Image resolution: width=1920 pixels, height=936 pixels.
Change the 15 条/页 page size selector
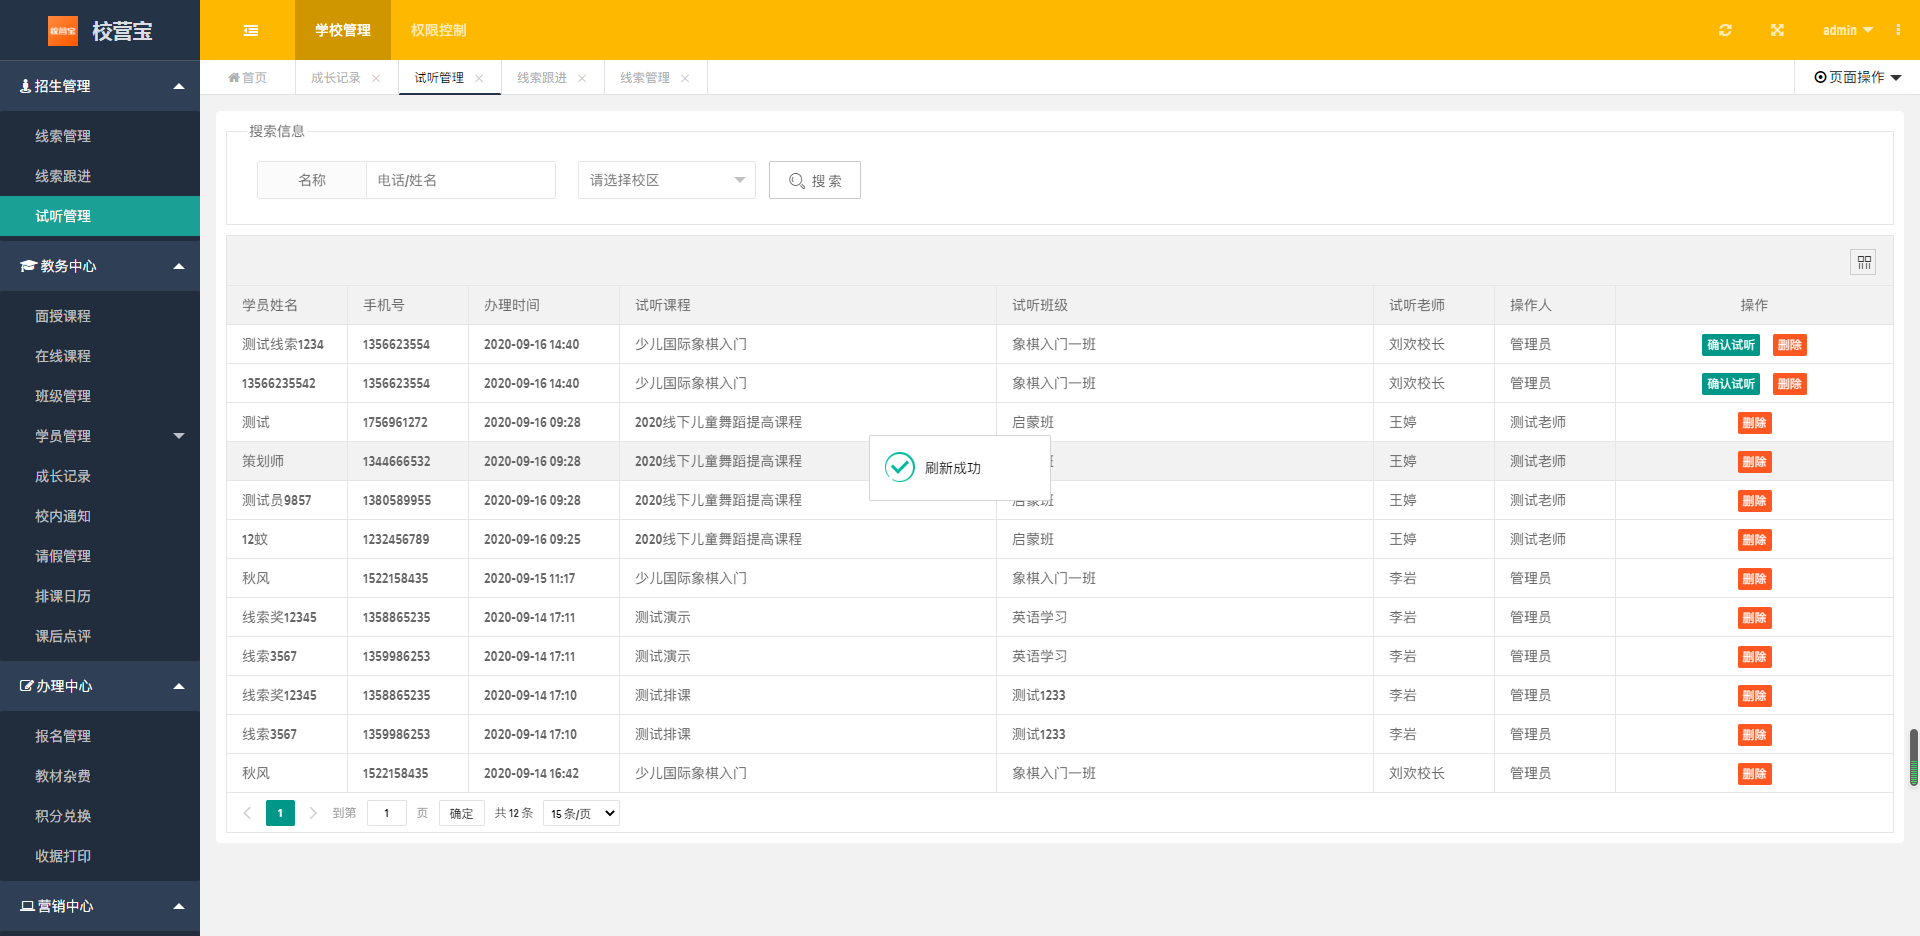point(581,813)
